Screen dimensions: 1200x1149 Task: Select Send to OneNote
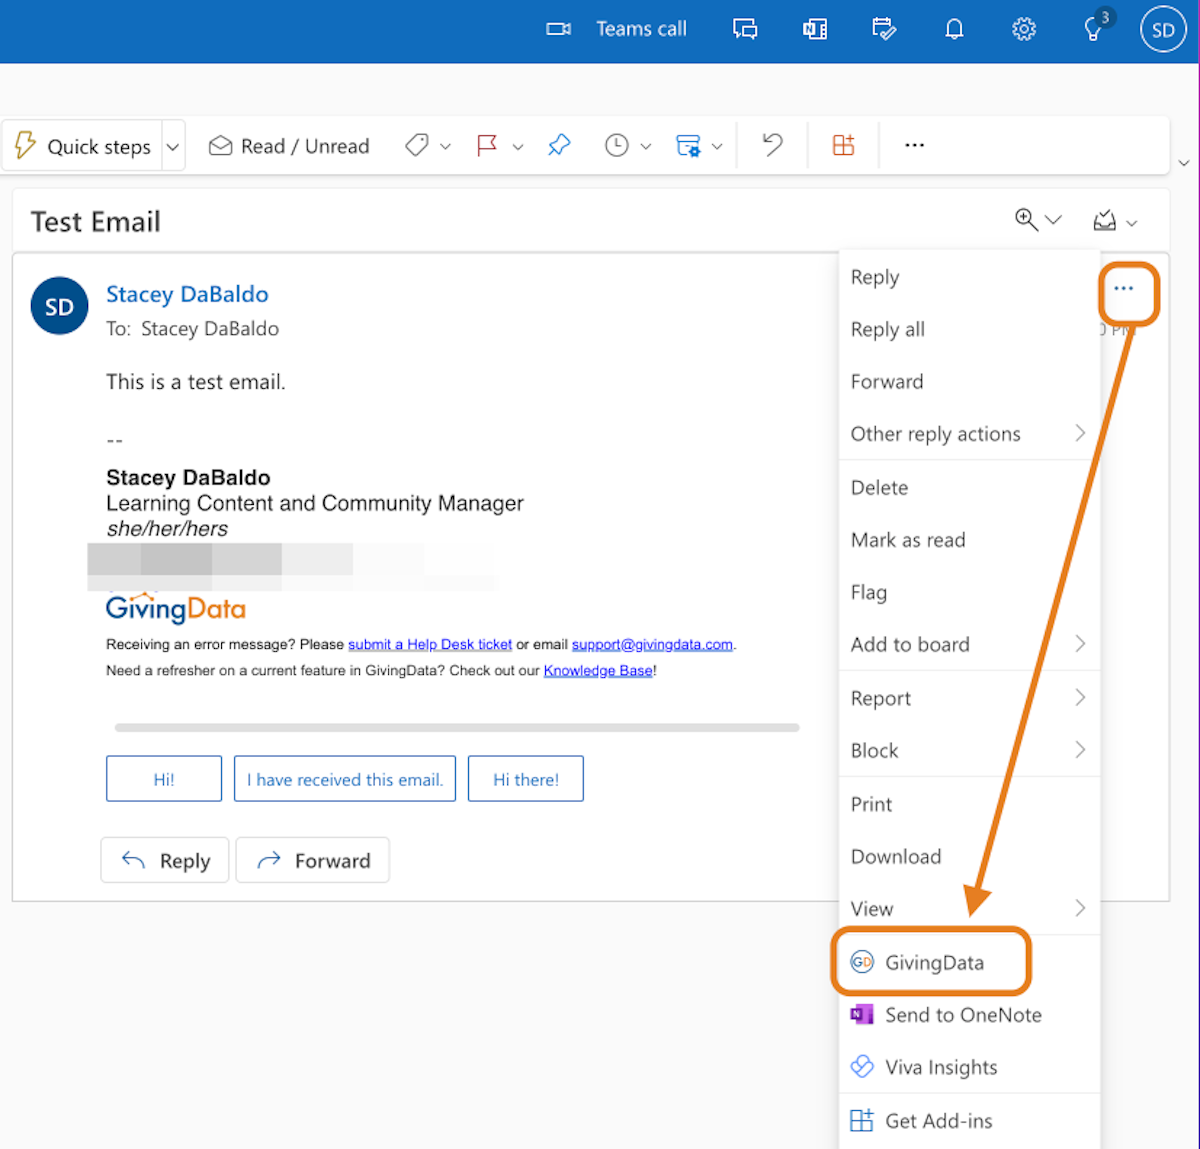pos(969,1014)
